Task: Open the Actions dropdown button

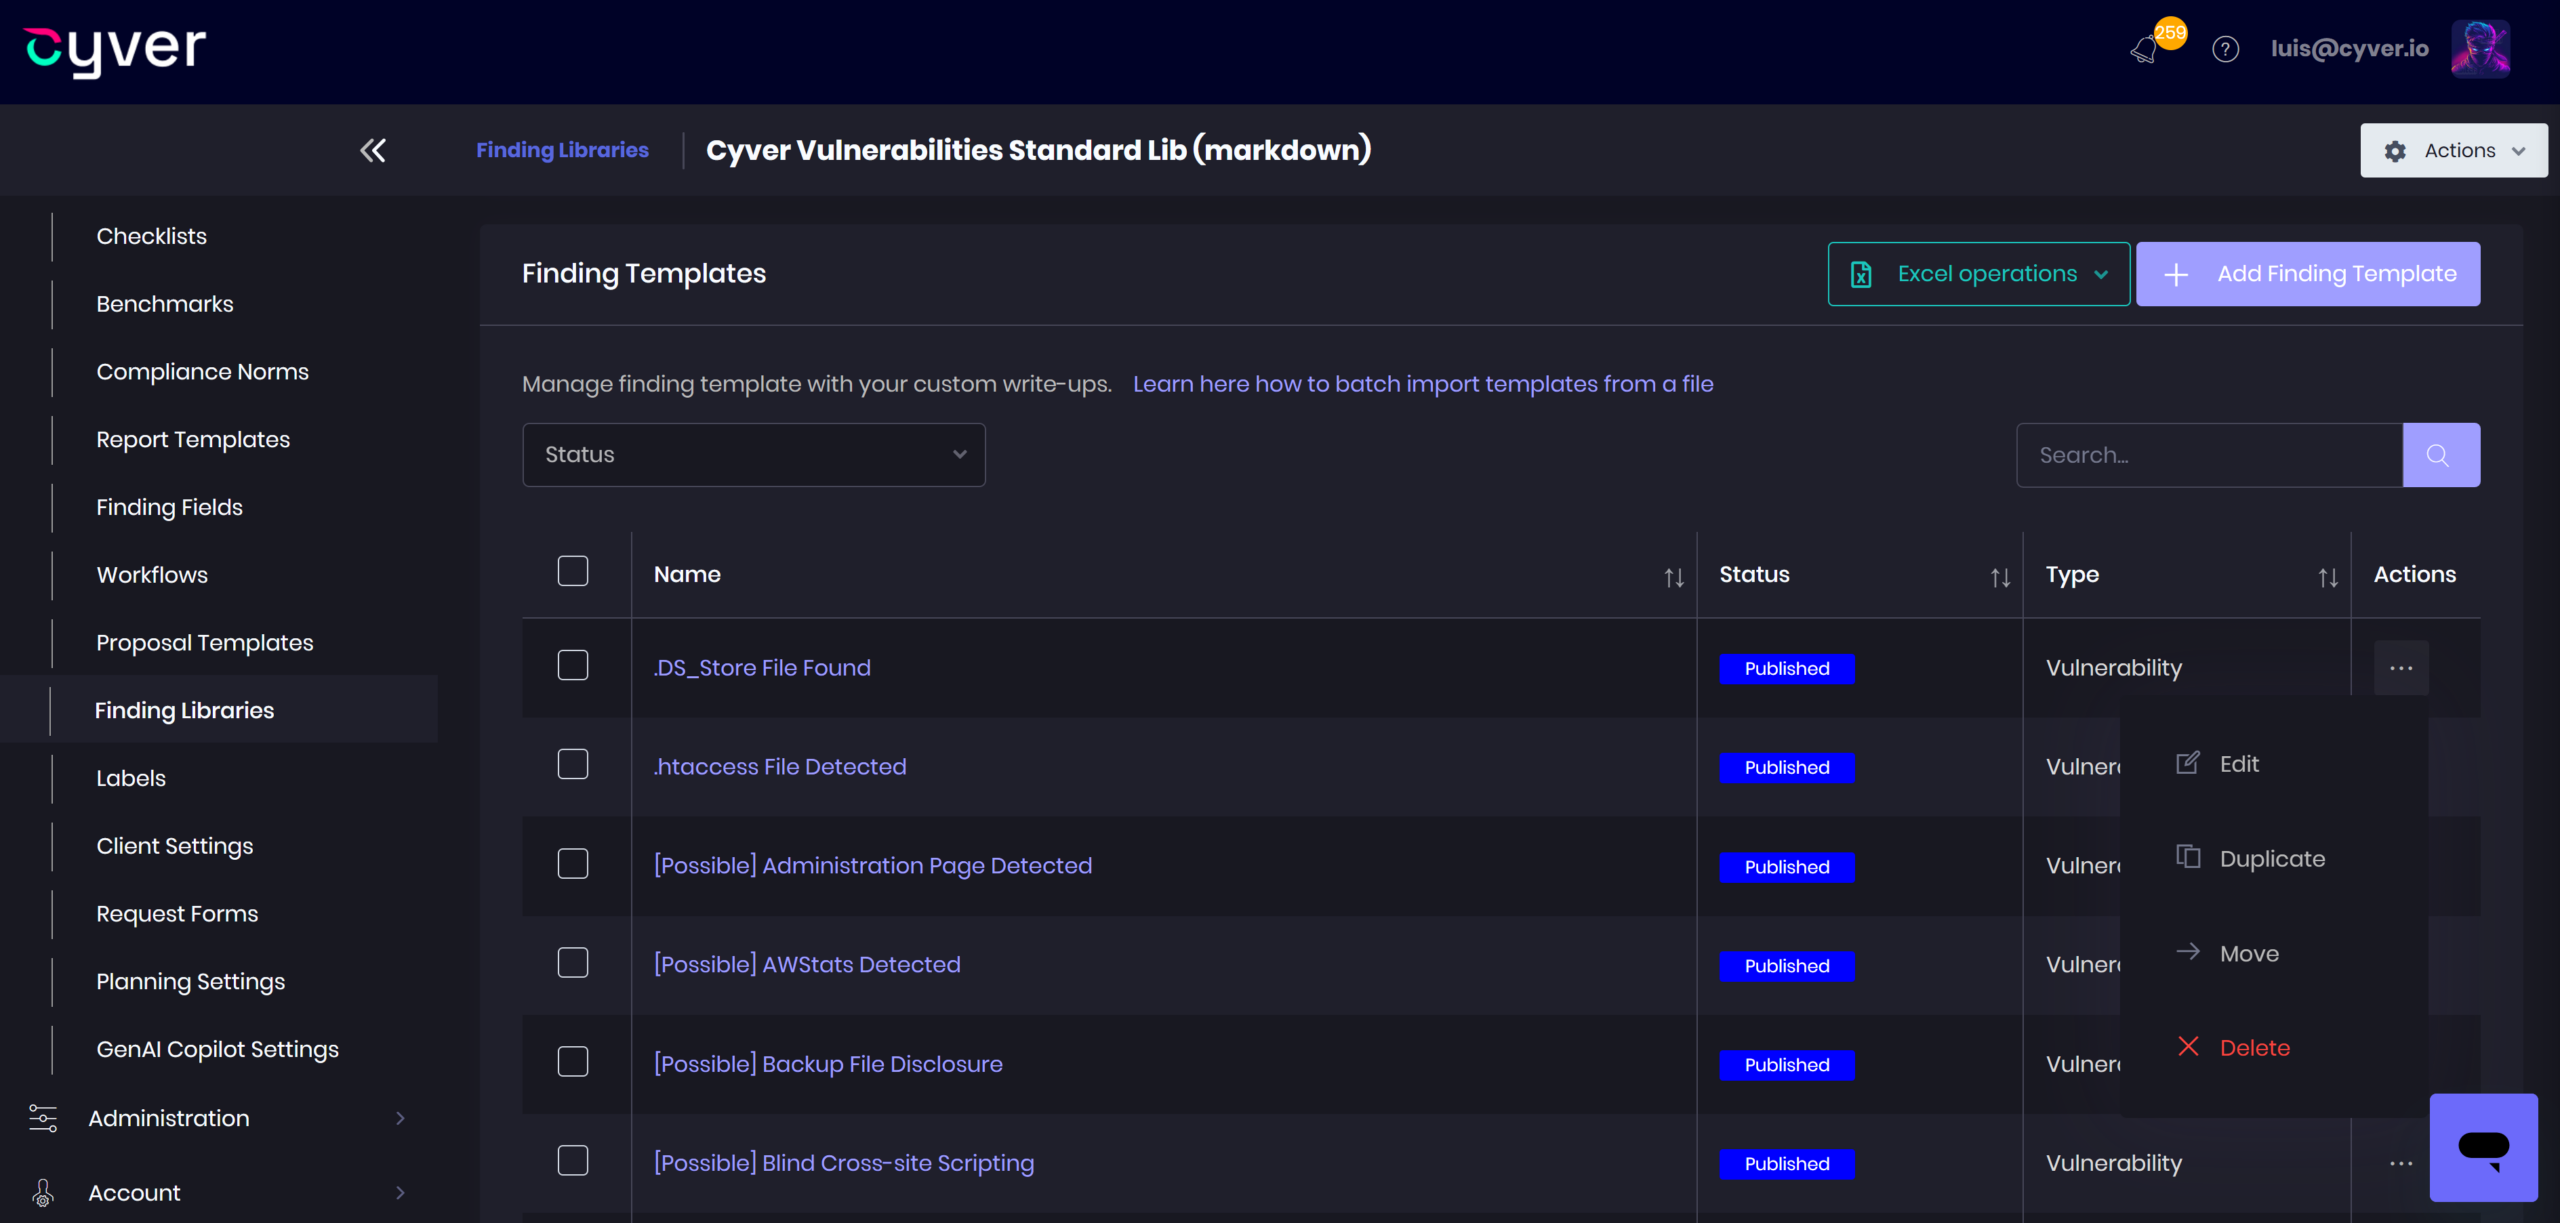Action: point(2454,150)
